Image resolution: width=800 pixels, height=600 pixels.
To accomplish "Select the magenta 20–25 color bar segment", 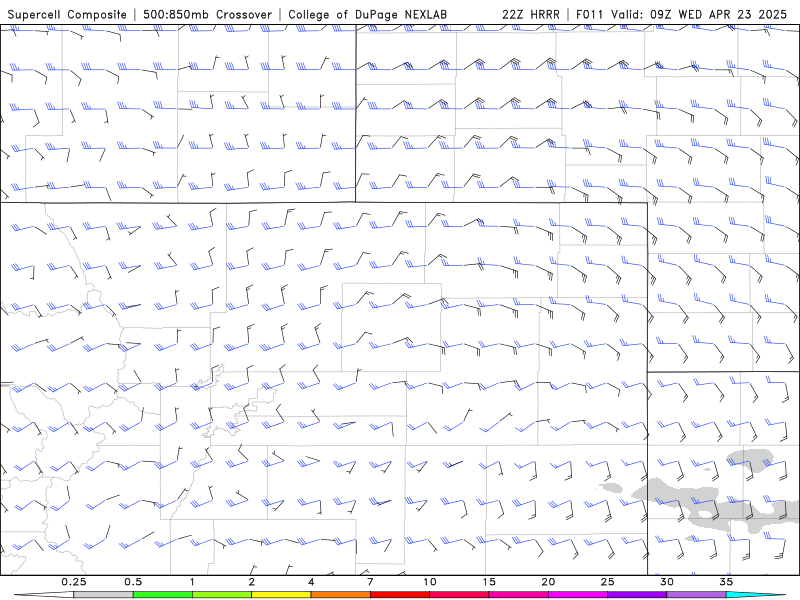I will (x=578, y=595).
